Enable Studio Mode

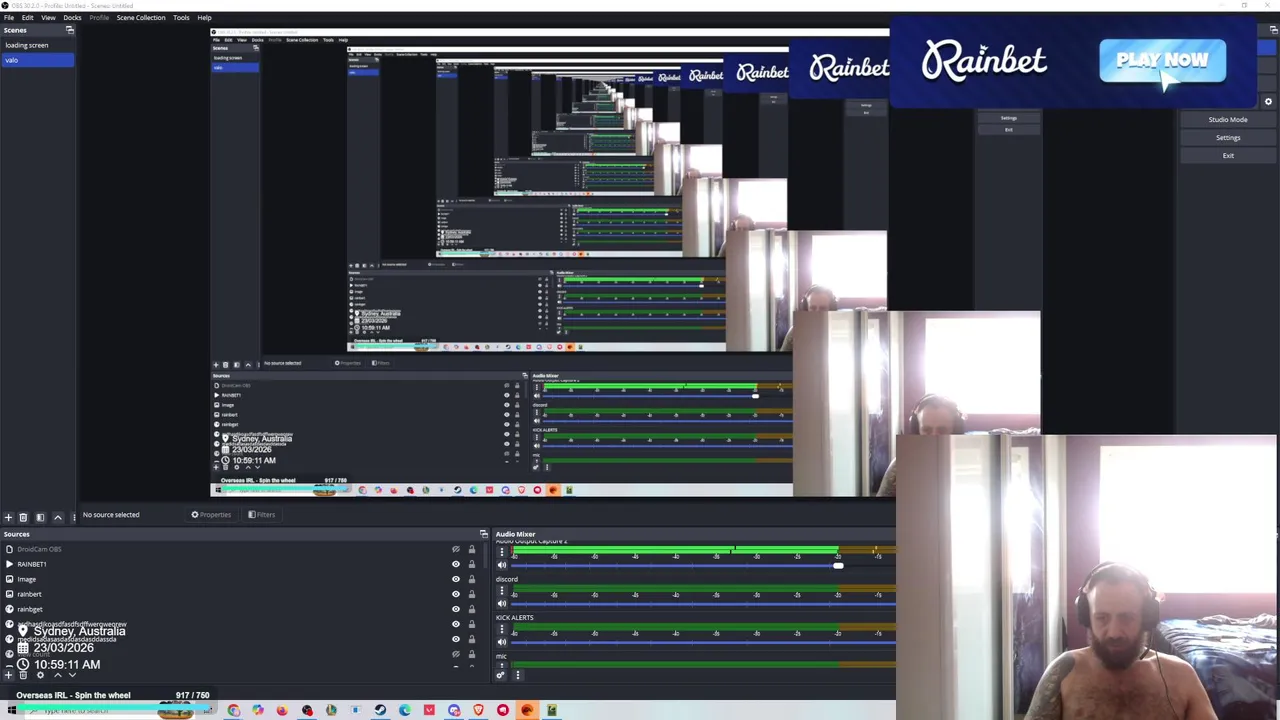coord(1228,120)
